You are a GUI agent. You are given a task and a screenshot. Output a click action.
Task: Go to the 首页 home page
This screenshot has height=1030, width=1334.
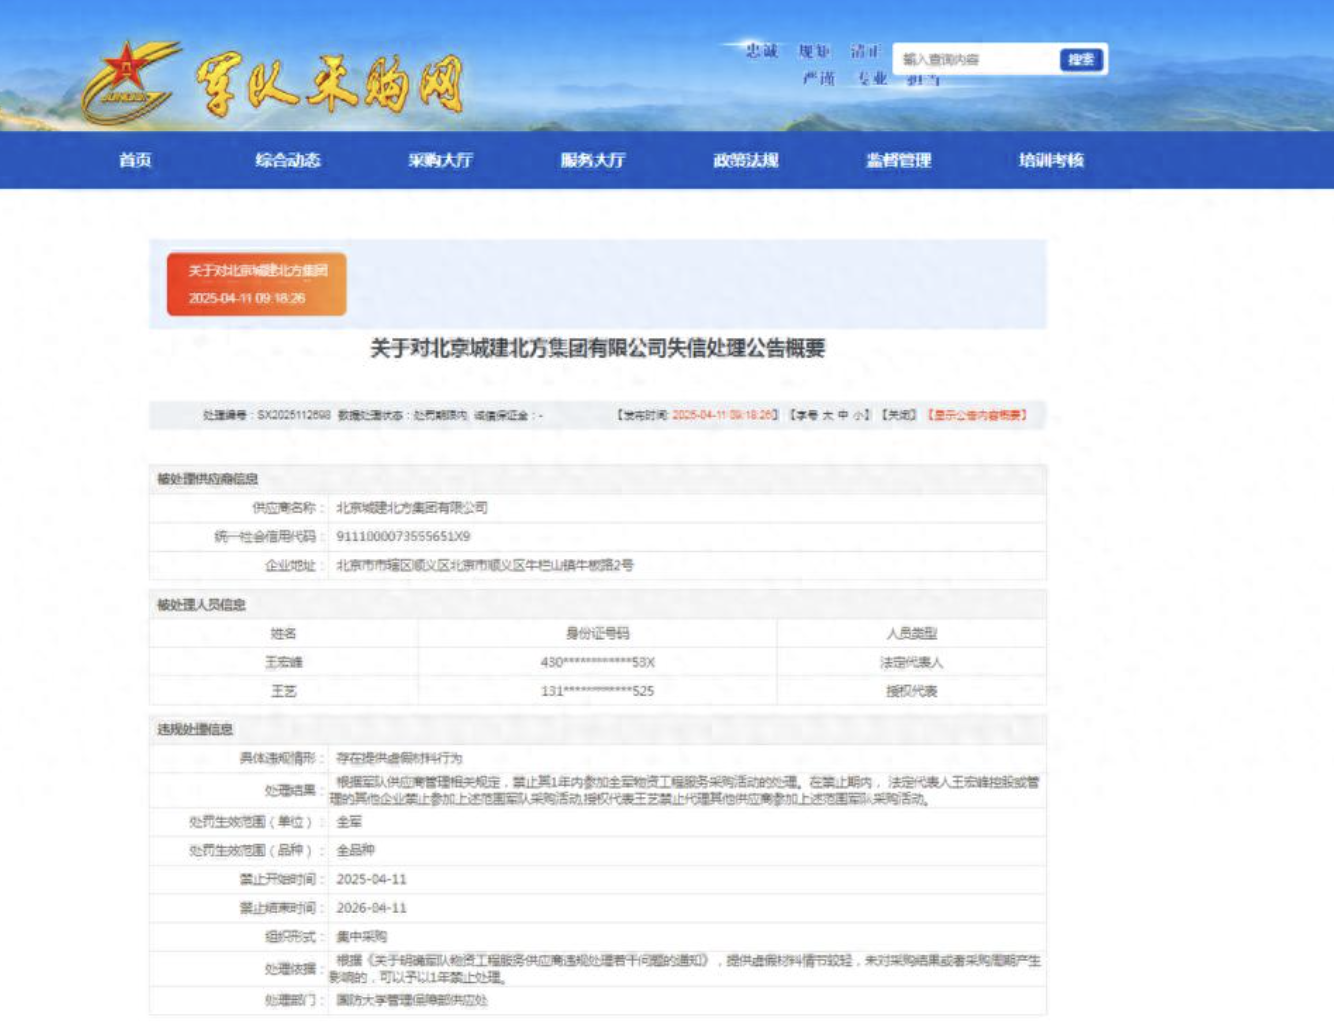pyautogui.click(x=135, y=160)
